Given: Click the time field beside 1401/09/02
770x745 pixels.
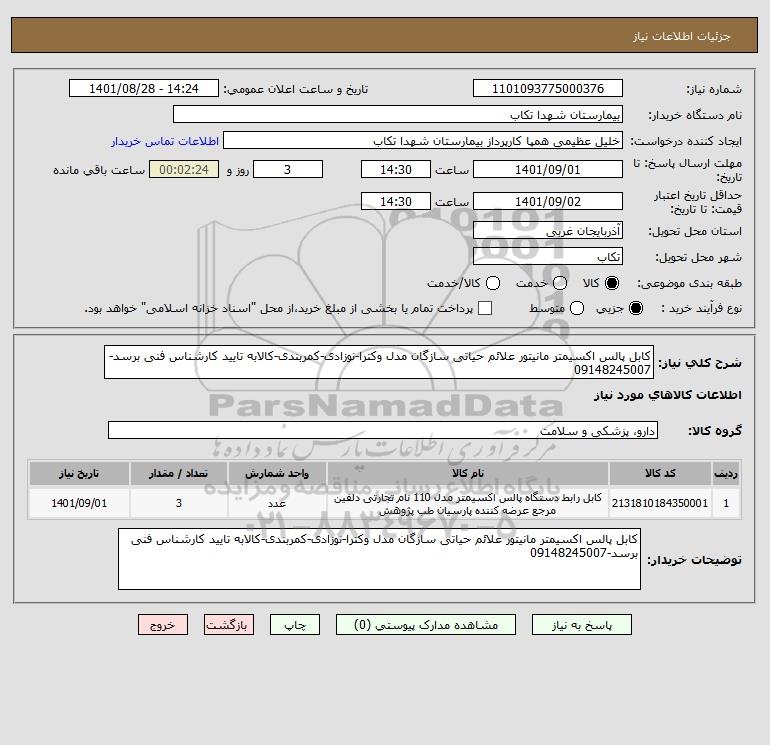Looking at the screenshot, I should (x=396, y=201).
